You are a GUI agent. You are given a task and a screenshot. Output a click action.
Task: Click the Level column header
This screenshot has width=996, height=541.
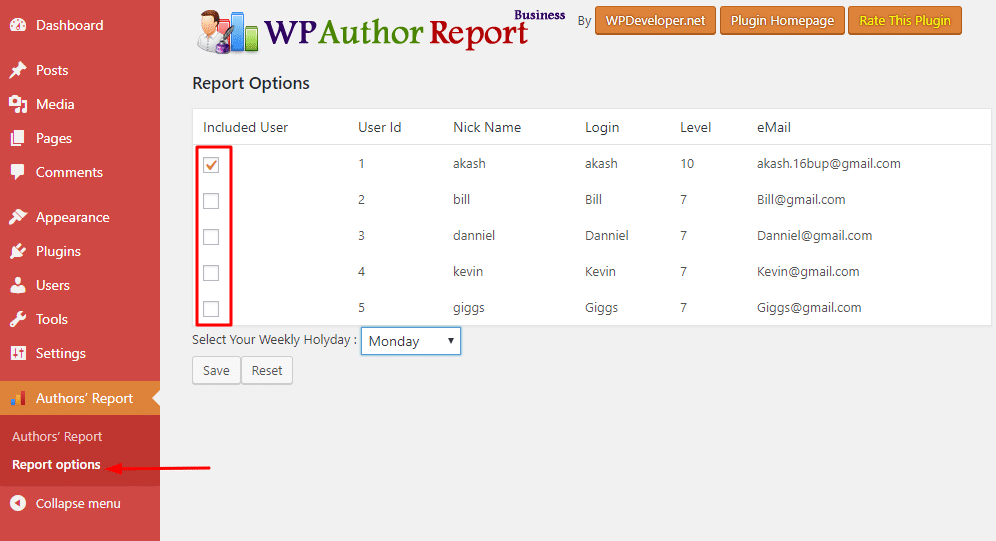(696, 127)
